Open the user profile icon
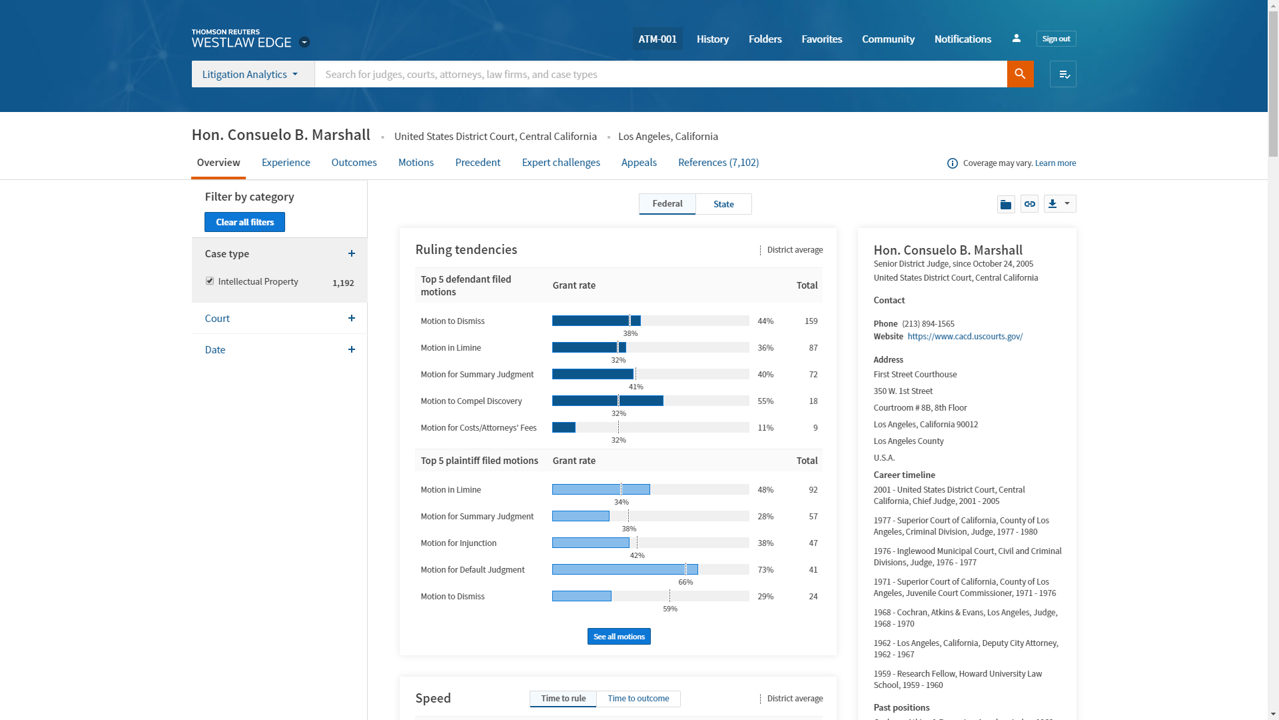Image resolution: width=1279 pixels, height=720 pixels. [1016, 39]
